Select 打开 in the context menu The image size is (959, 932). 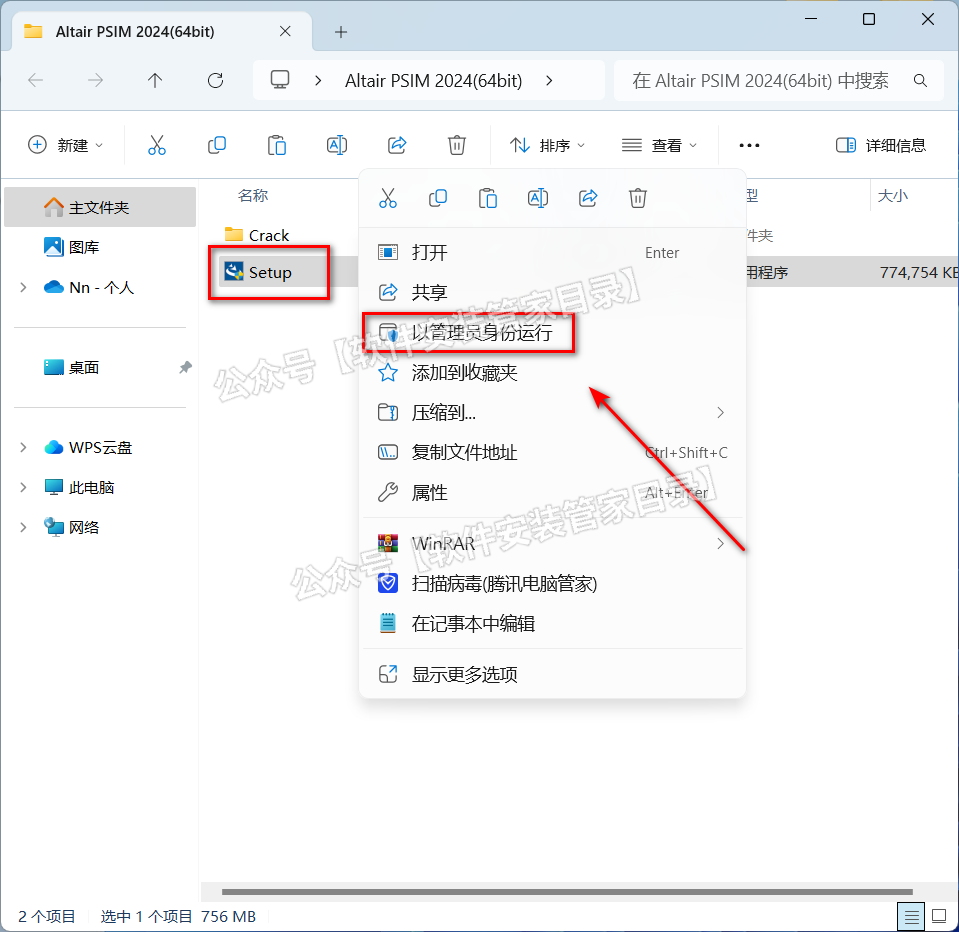tap(552, 253)
